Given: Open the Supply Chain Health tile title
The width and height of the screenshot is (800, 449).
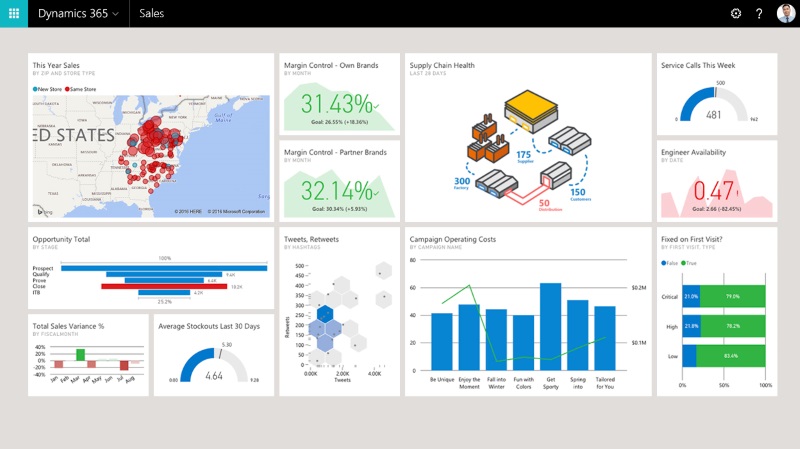Looking at the screenshot, I should [x=442, y=65].
